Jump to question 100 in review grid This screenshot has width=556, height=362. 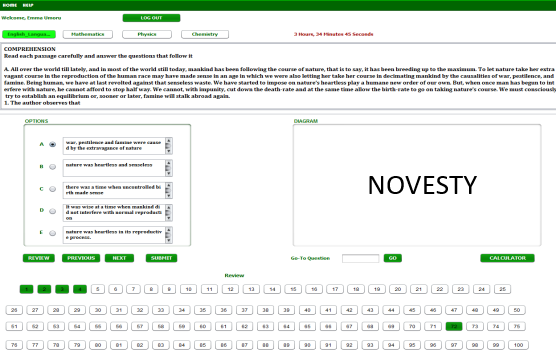tap(518, 345)
